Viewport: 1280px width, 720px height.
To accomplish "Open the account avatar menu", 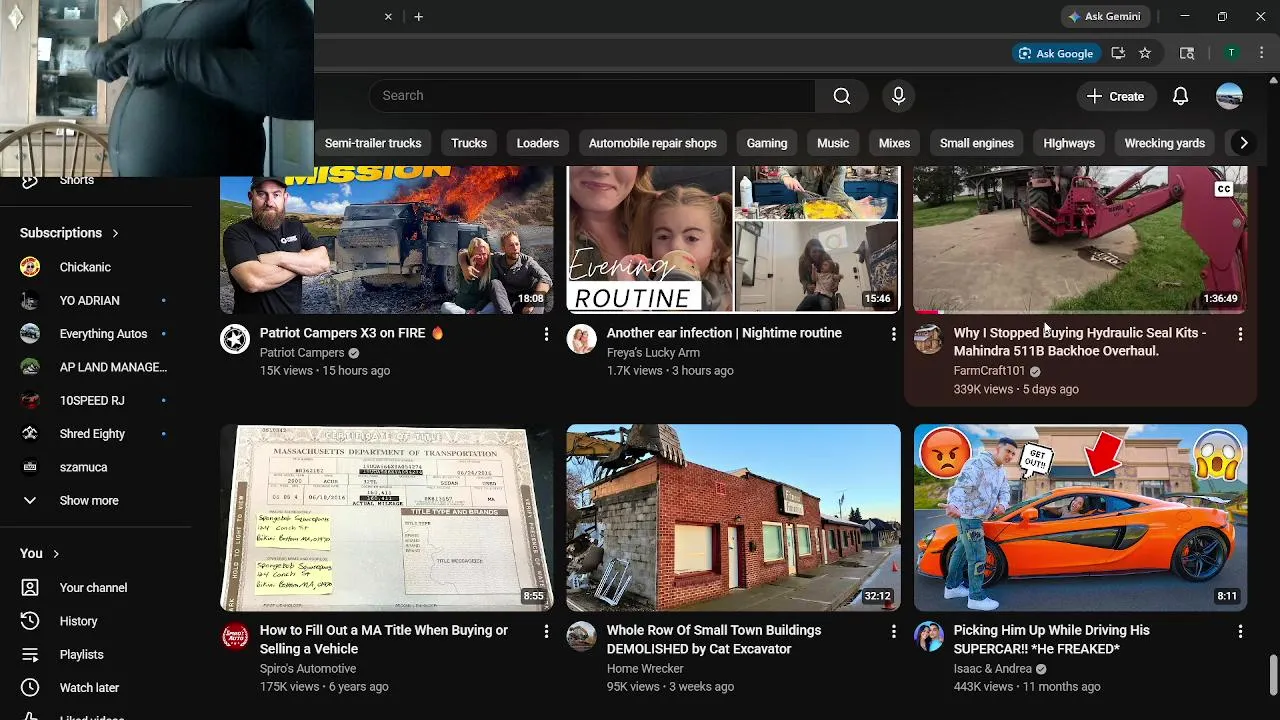I will 1229,96.
